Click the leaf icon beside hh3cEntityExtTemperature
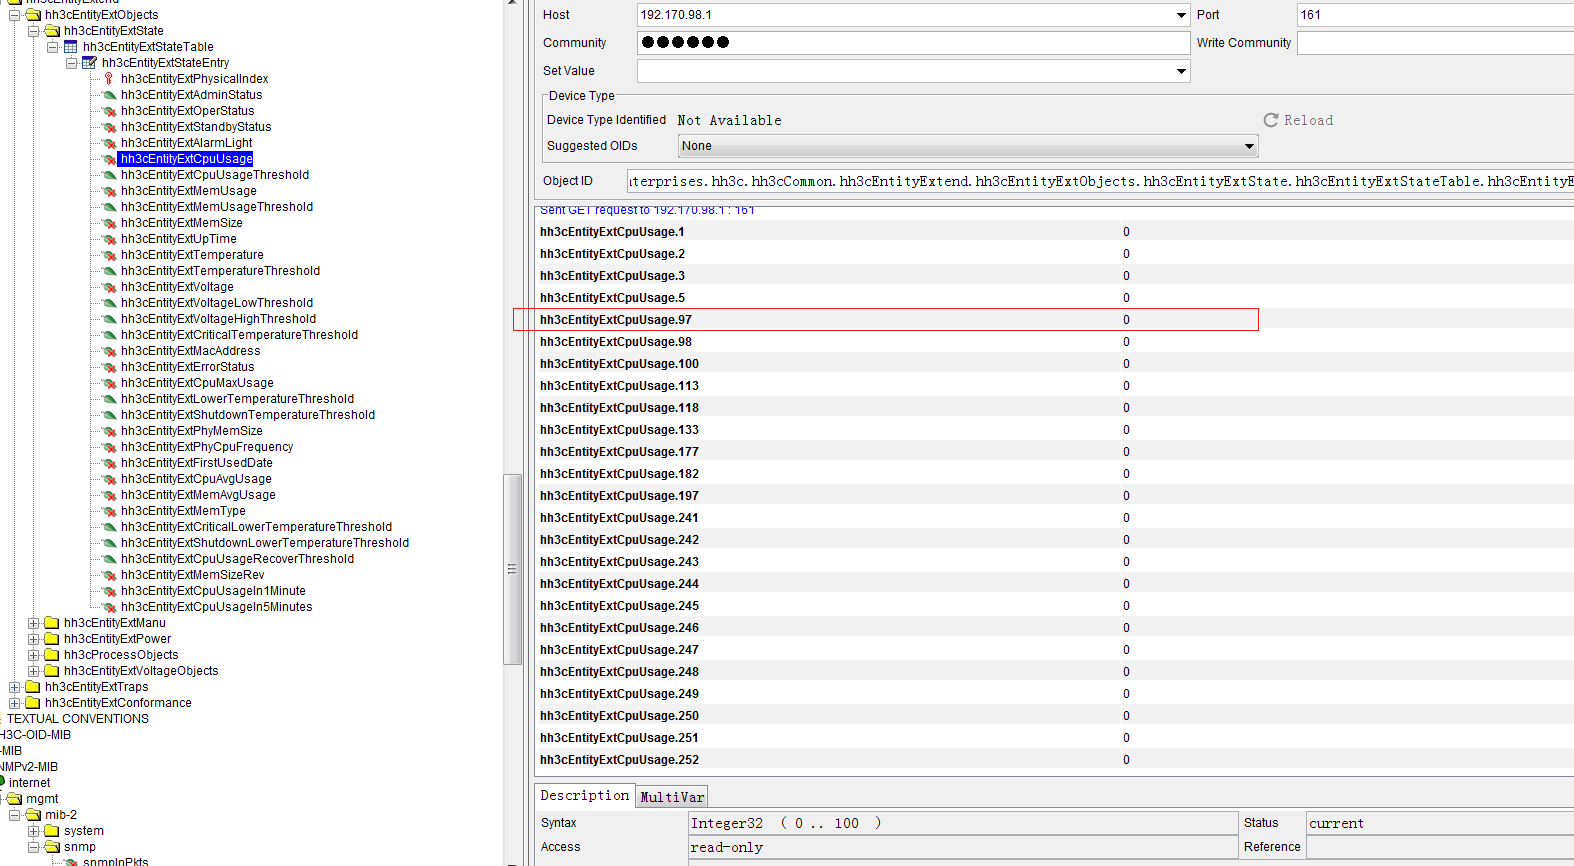The height and width of the screenshot is (866, 1574). pyautogui.click(x=109, y=255)
